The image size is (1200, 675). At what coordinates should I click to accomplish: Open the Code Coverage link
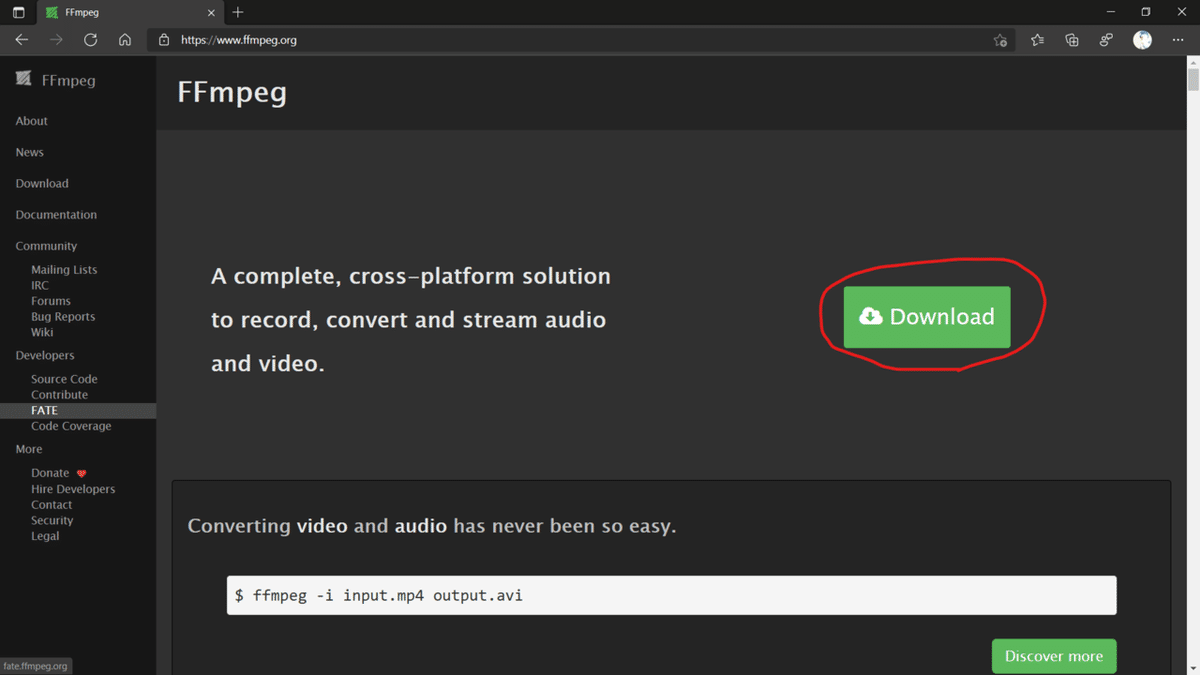click(71, 426)
